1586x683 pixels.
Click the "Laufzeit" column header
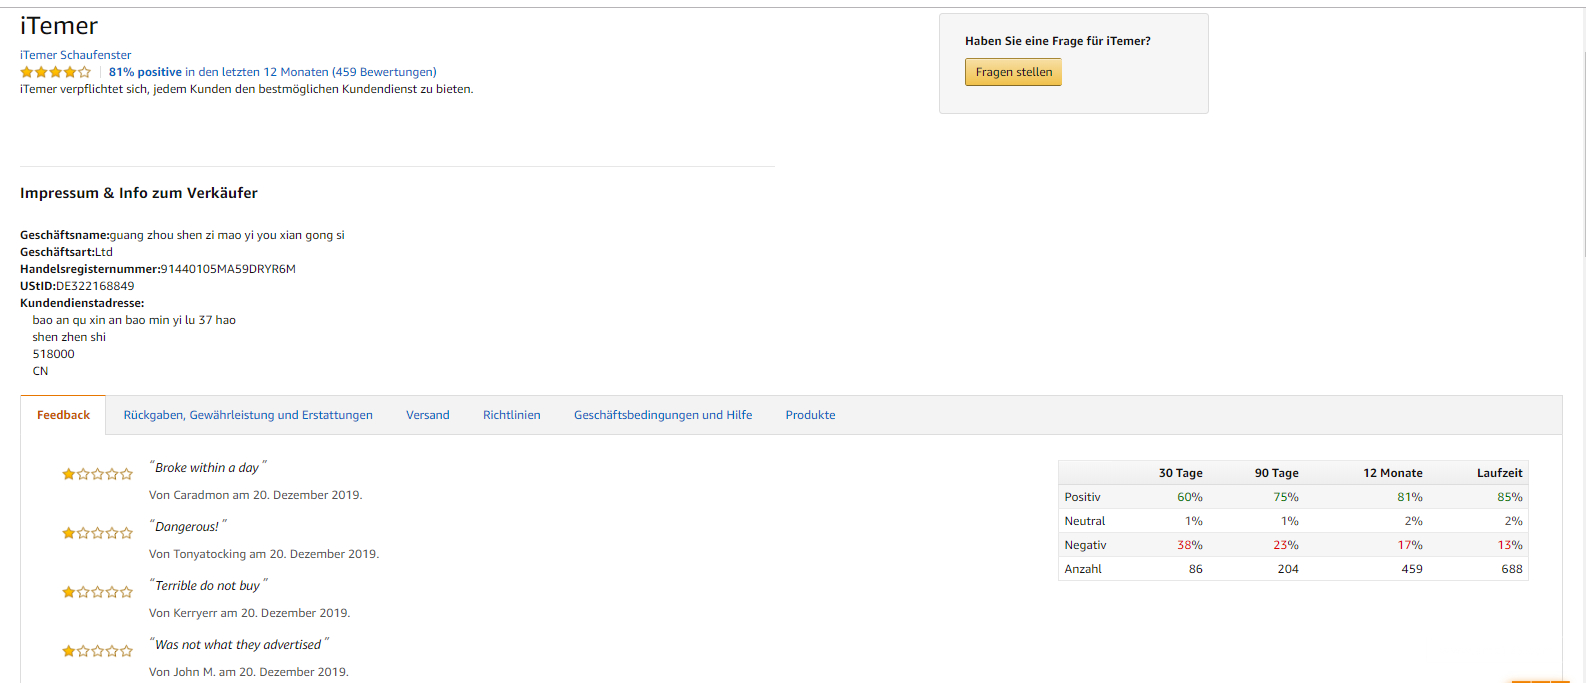pos(1499,473)
